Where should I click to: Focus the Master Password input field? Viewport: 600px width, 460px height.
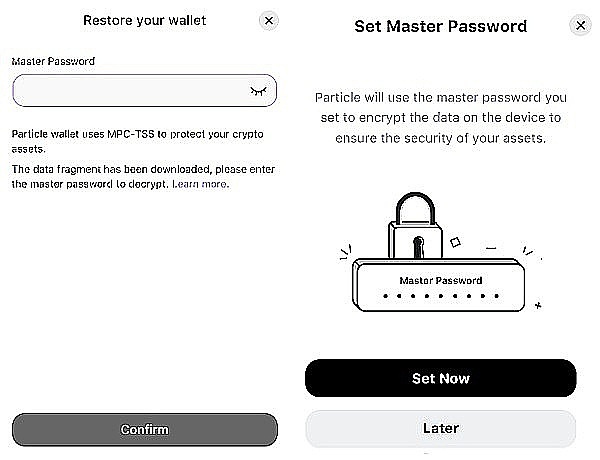pos(130,91)
